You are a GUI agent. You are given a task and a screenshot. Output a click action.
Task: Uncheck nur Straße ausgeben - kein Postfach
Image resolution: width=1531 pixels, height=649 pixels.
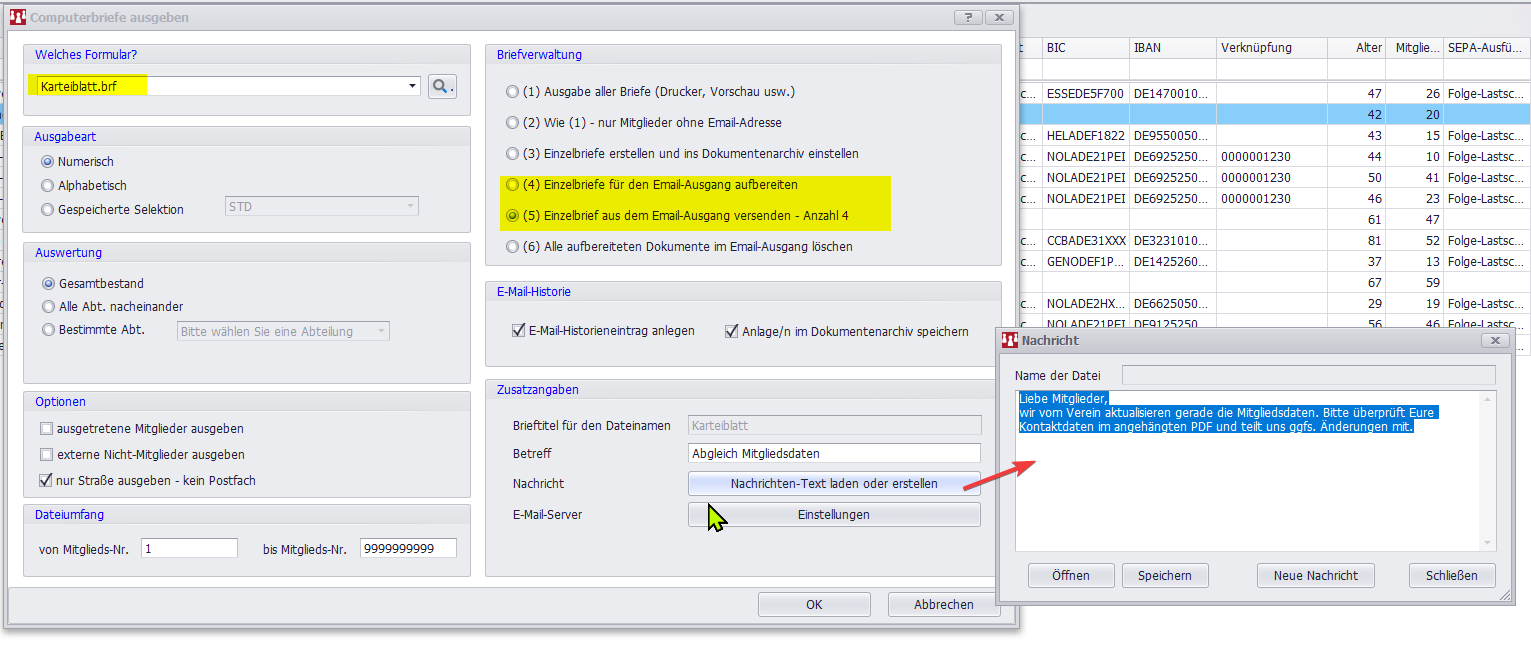pyautogui.click(x=46, y=481)
